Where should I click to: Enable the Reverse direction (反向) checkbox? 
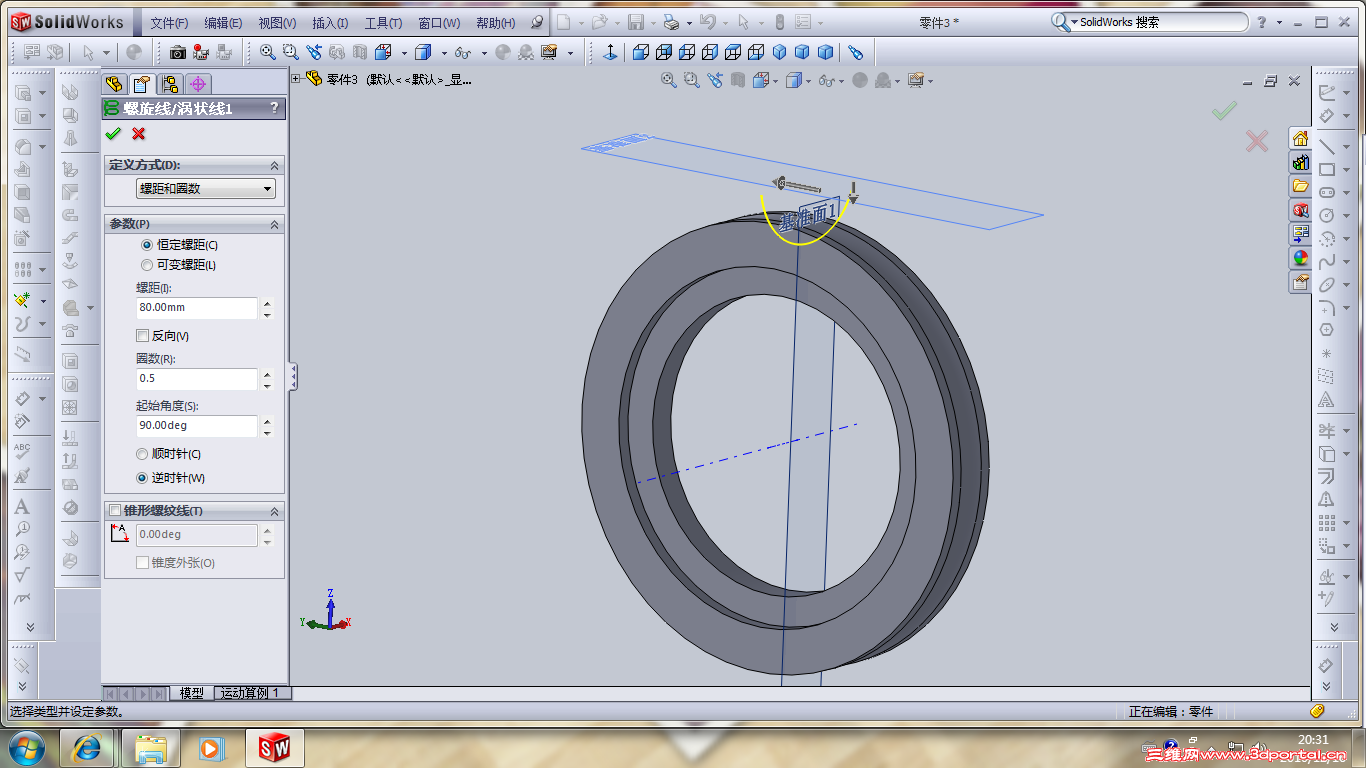(x=142, y=336)
